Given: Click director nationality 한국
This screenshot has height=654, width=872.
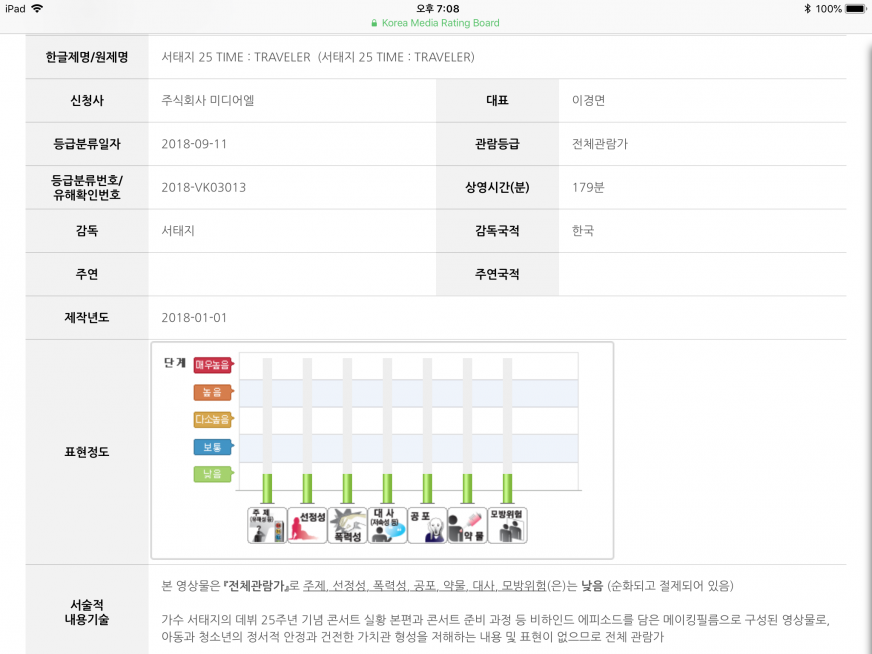Looking at the screenshot, I should click(x=583, y=231).
